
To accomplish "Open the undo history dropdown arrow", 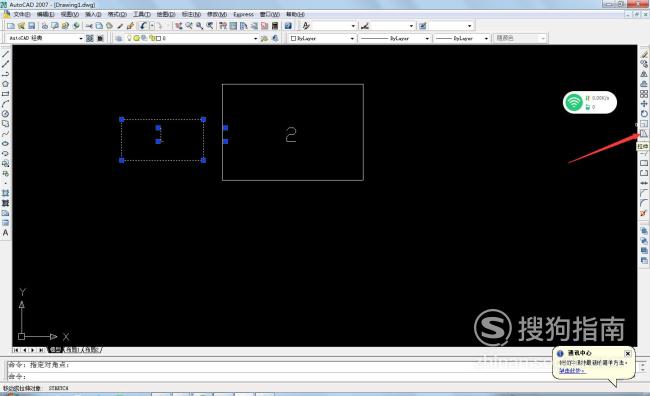I will click(152, 26).
